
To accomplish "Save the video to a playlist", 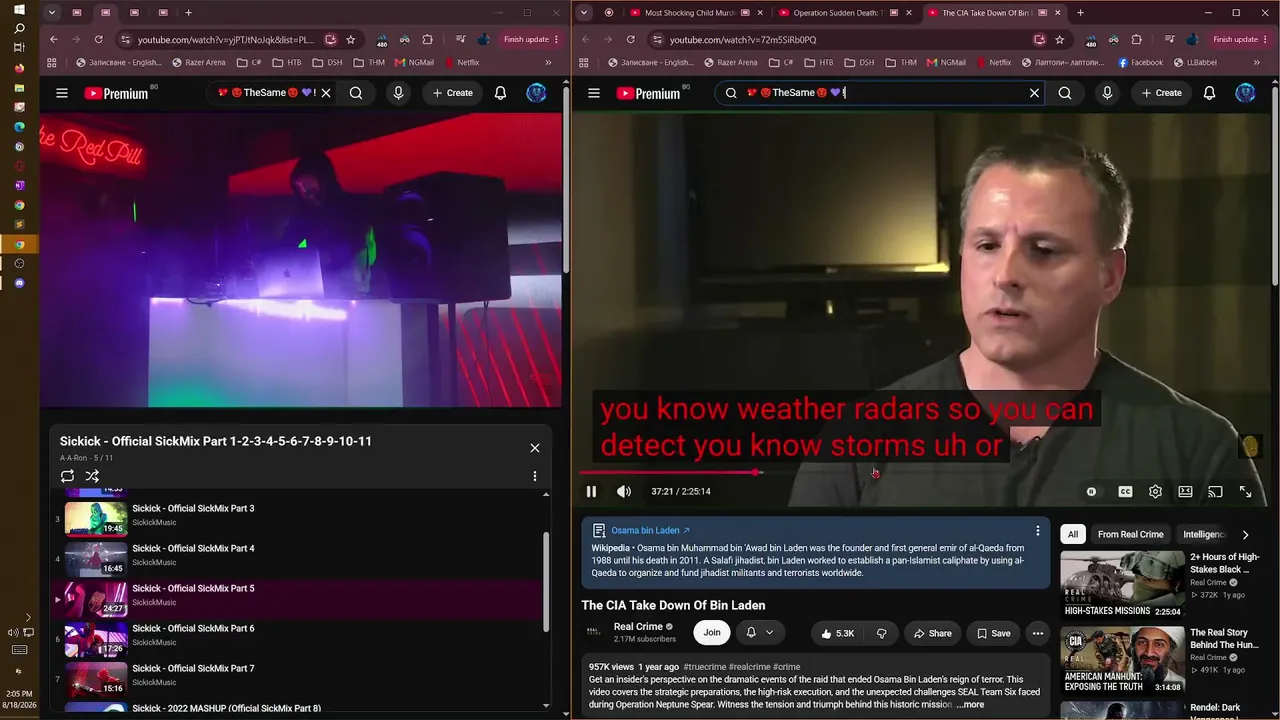I will (x=993, y=633).
